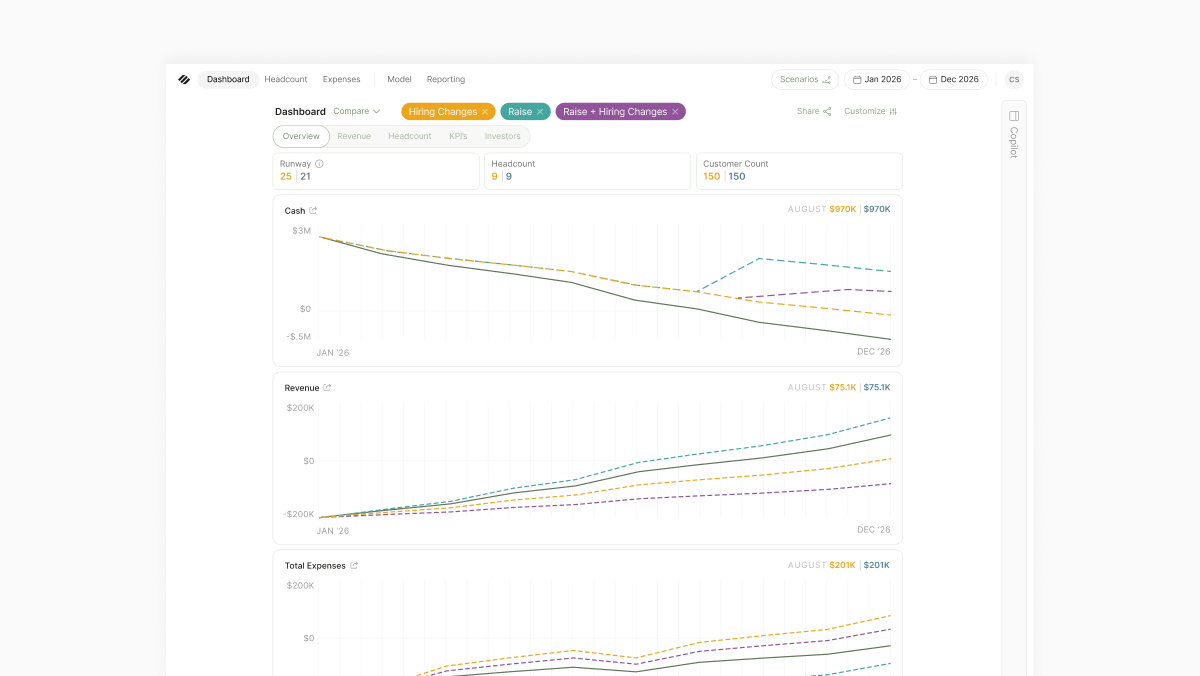Open the Scenarios button
Screen dimensions: 1200x676
(x=805, y=80)
